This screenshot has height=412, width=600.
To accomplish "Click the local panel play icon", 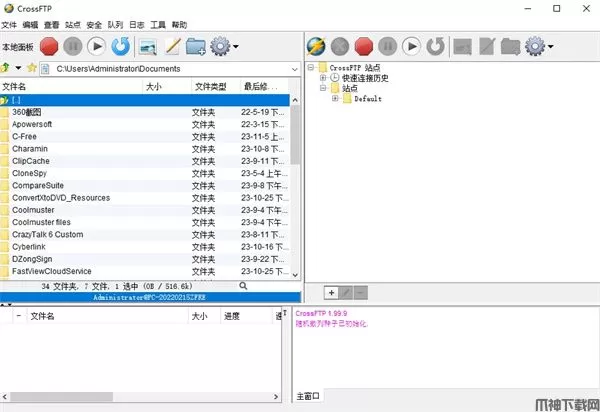I will coord(96,47).
